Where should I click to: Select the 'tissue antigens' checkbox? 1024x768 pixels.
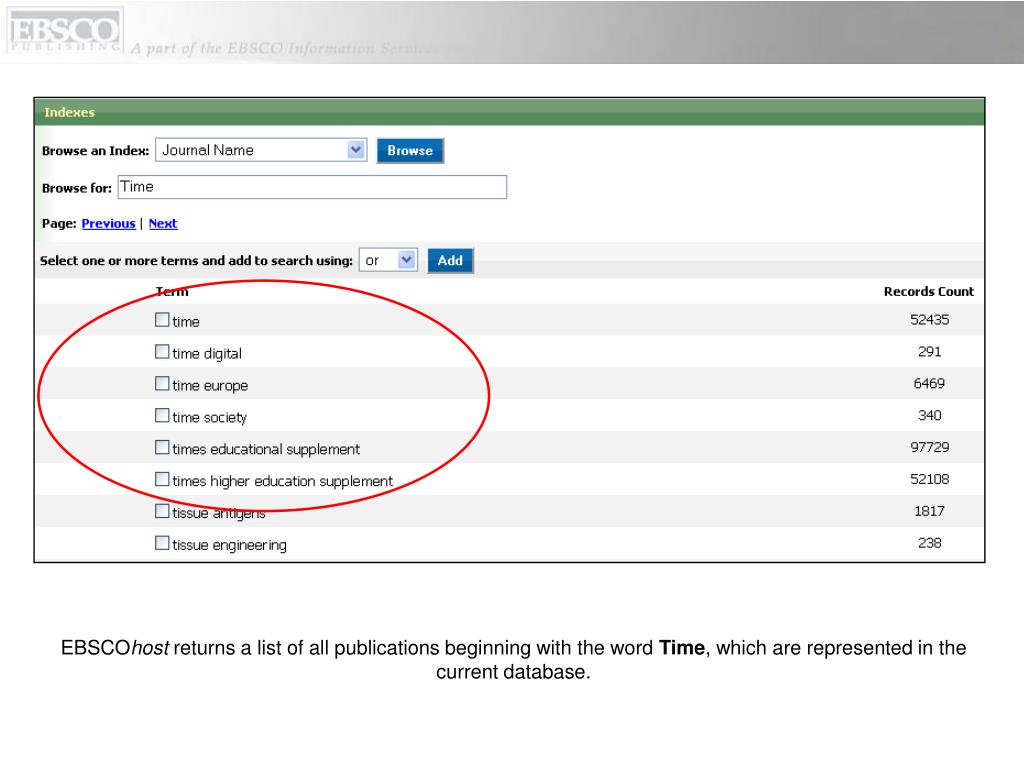pos(162,511)
